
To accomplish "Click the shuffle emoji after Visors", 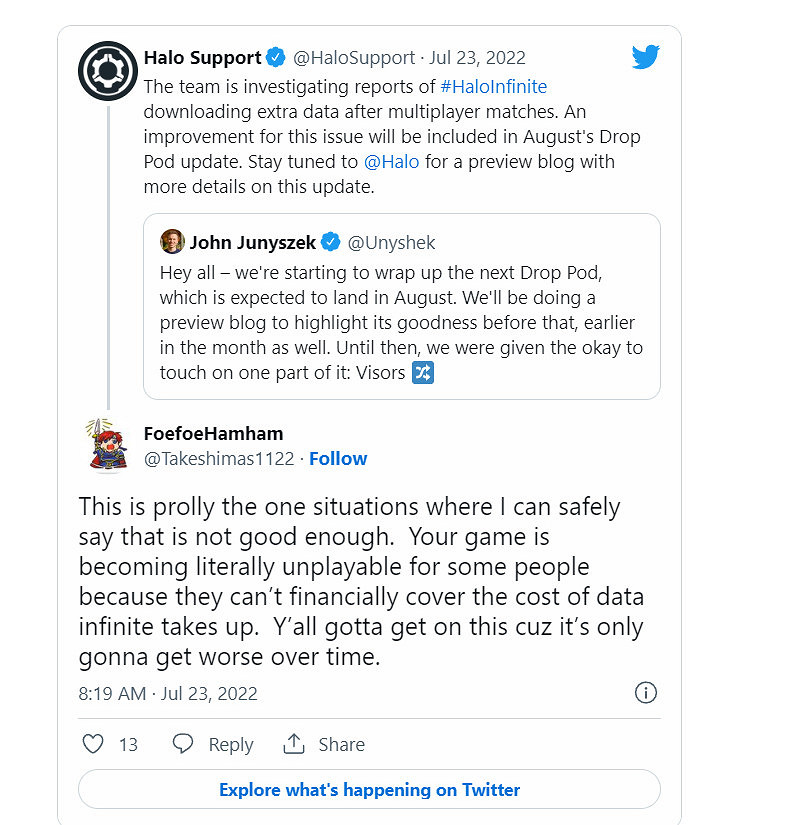I will coord(423,374).
